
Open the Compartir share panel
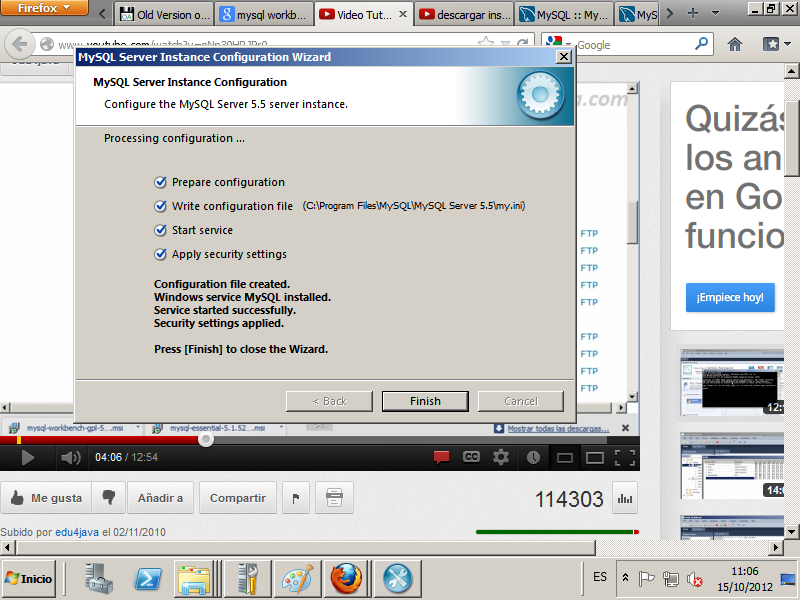(x=238, y=497)
